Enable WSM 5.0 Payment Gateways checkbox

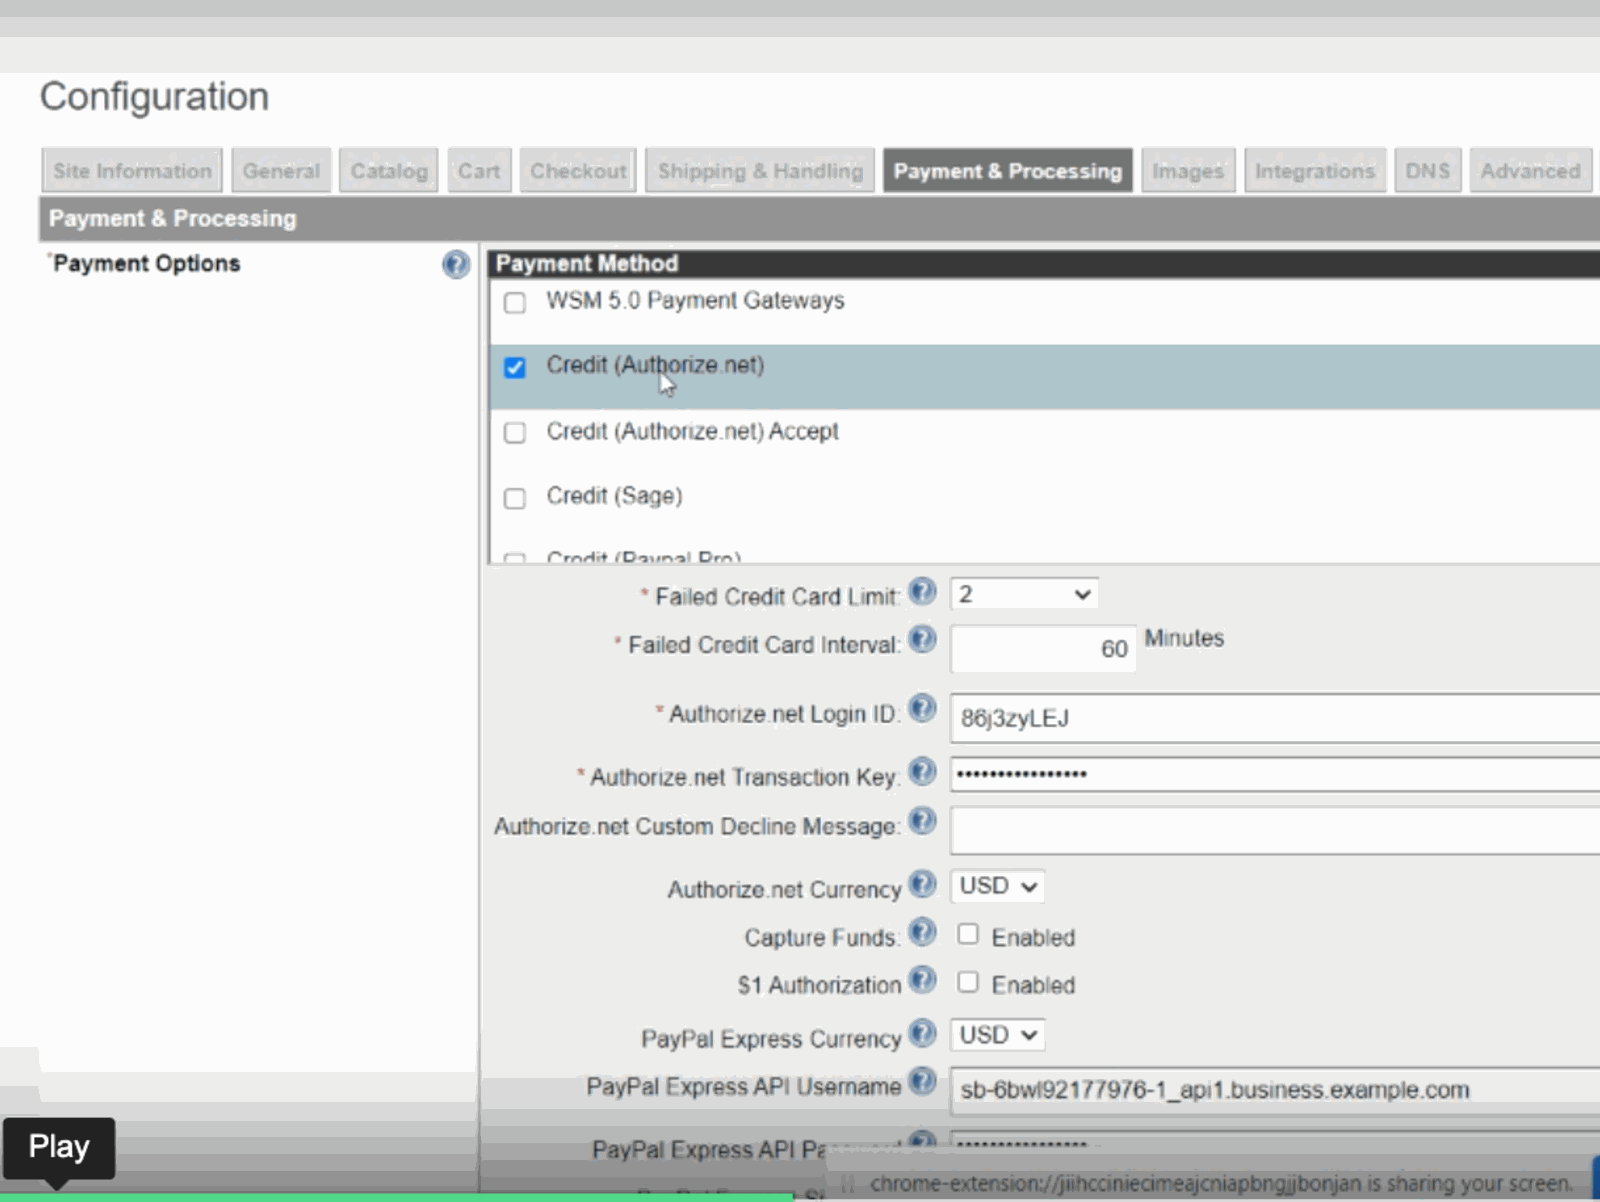pyautogui.click(x=515, y=303)
